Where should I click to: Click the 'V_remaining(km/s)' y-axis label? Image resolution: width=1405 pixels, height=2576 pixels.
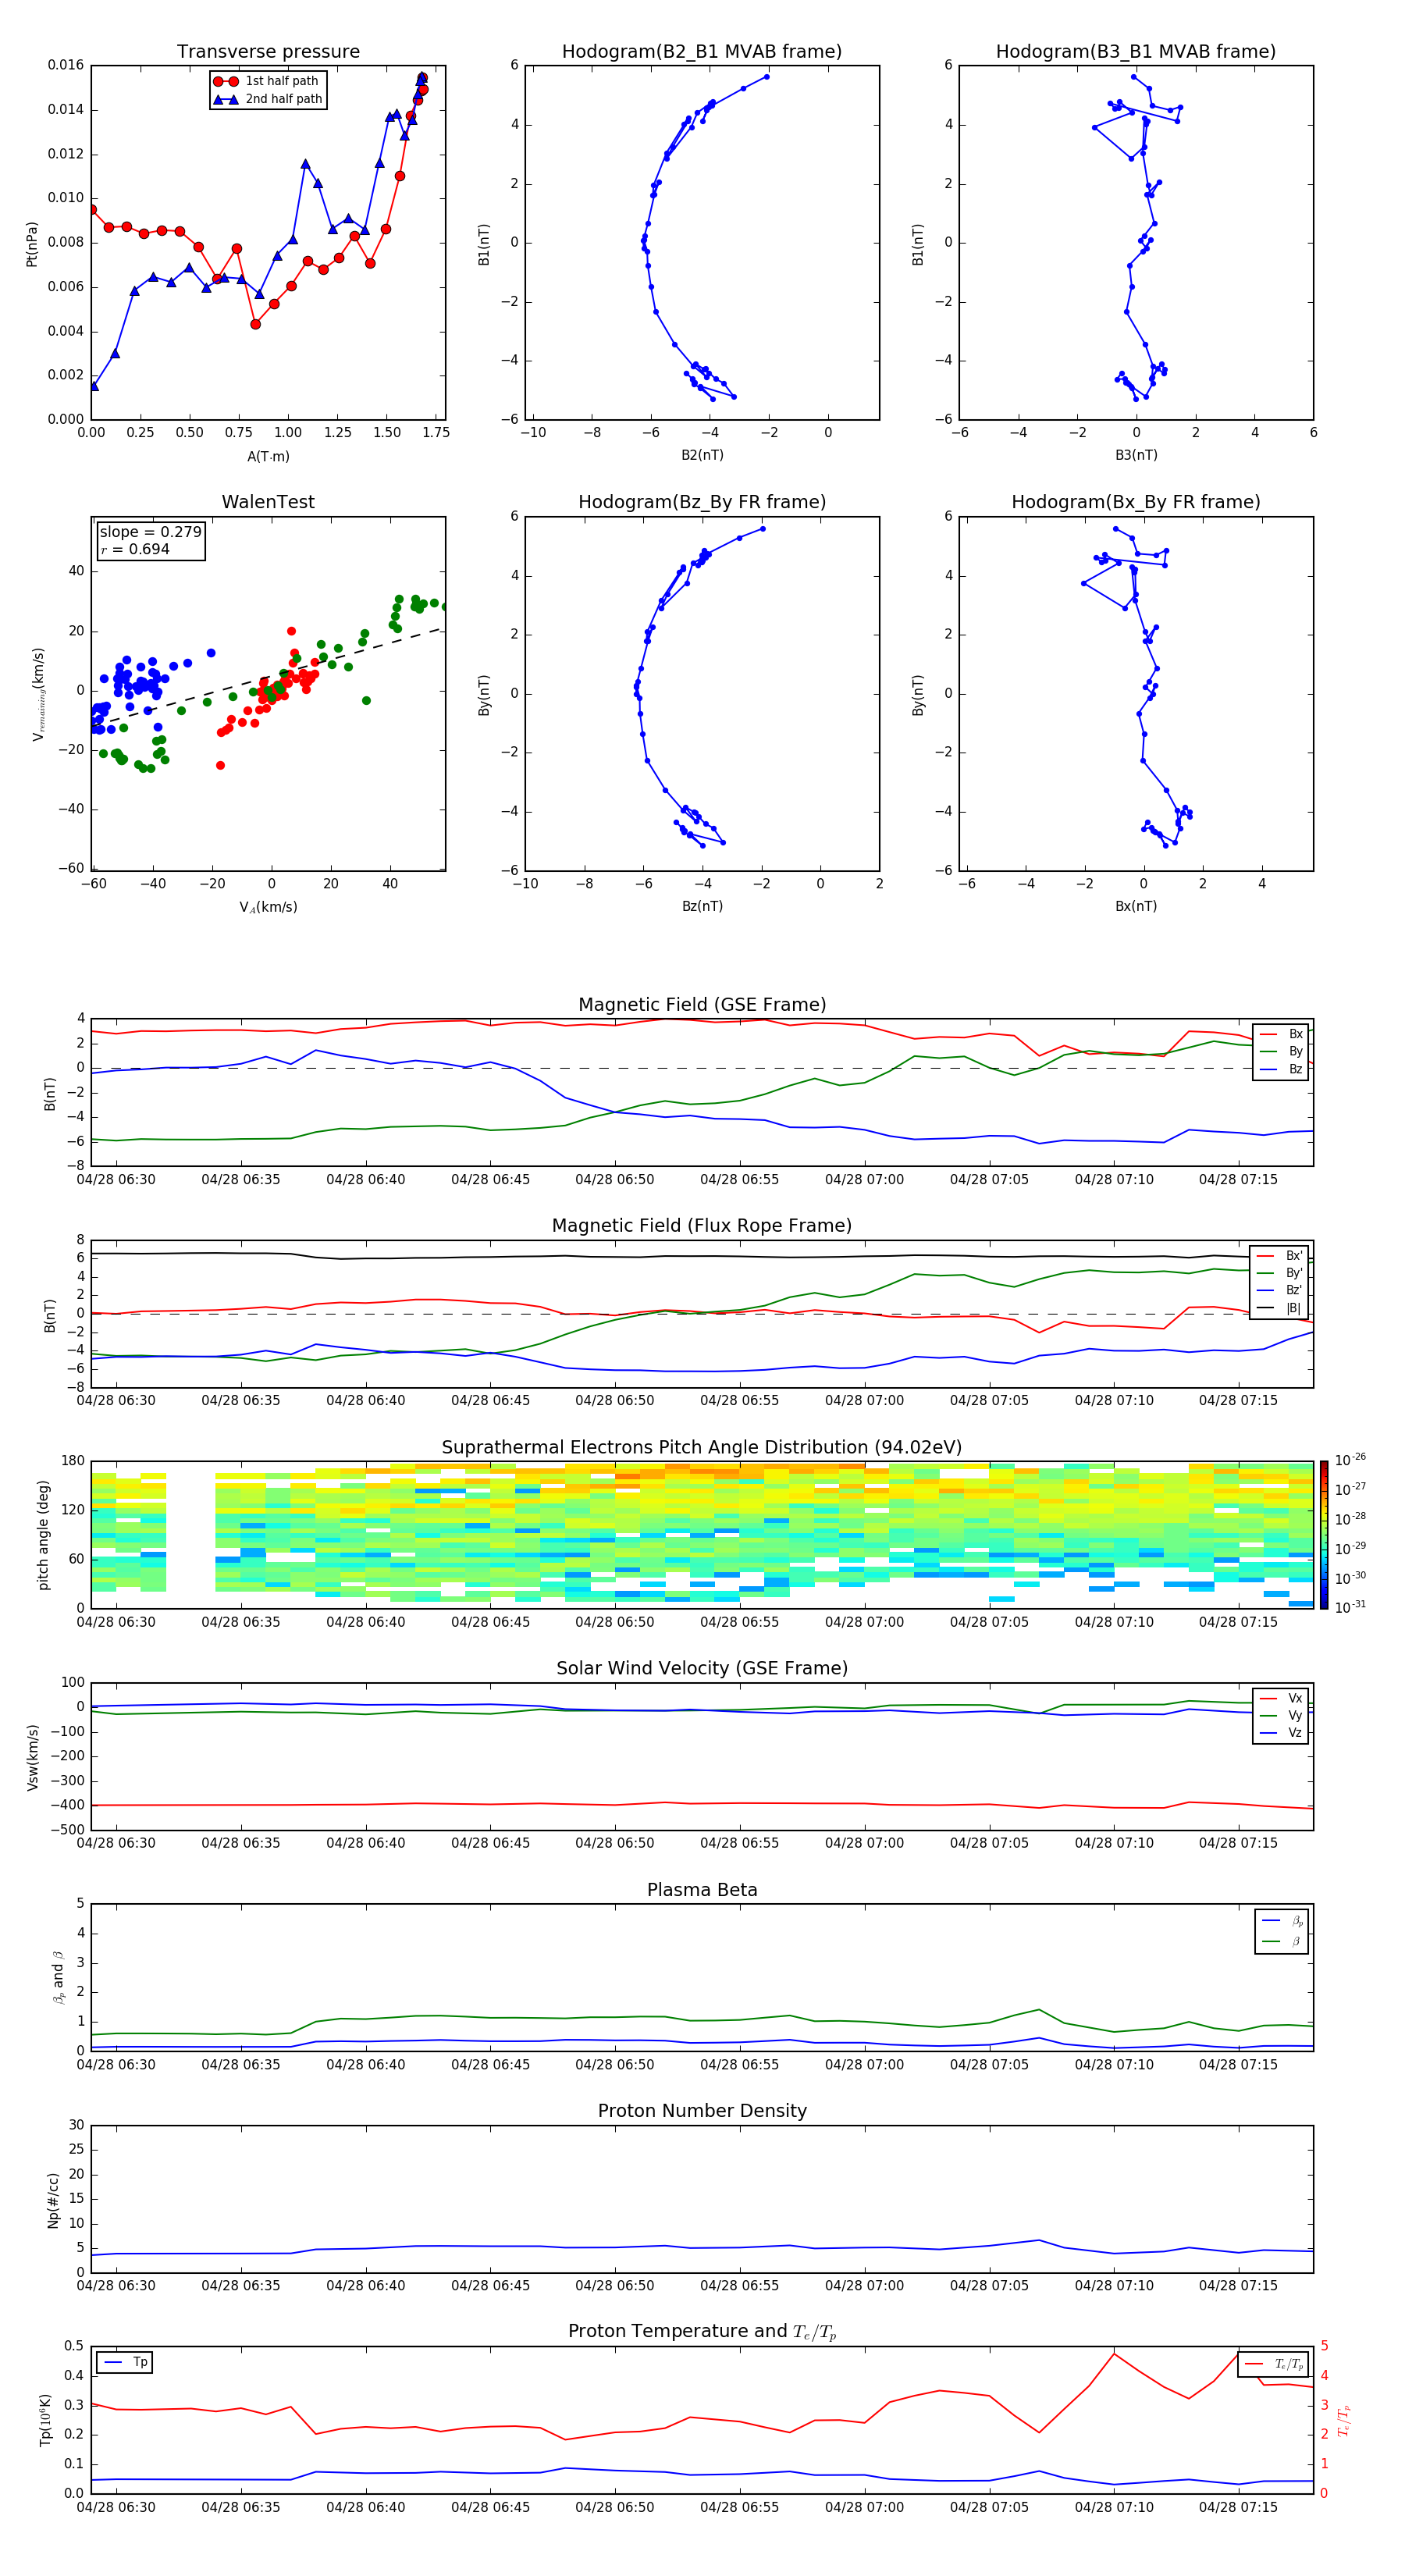(38, 694)
